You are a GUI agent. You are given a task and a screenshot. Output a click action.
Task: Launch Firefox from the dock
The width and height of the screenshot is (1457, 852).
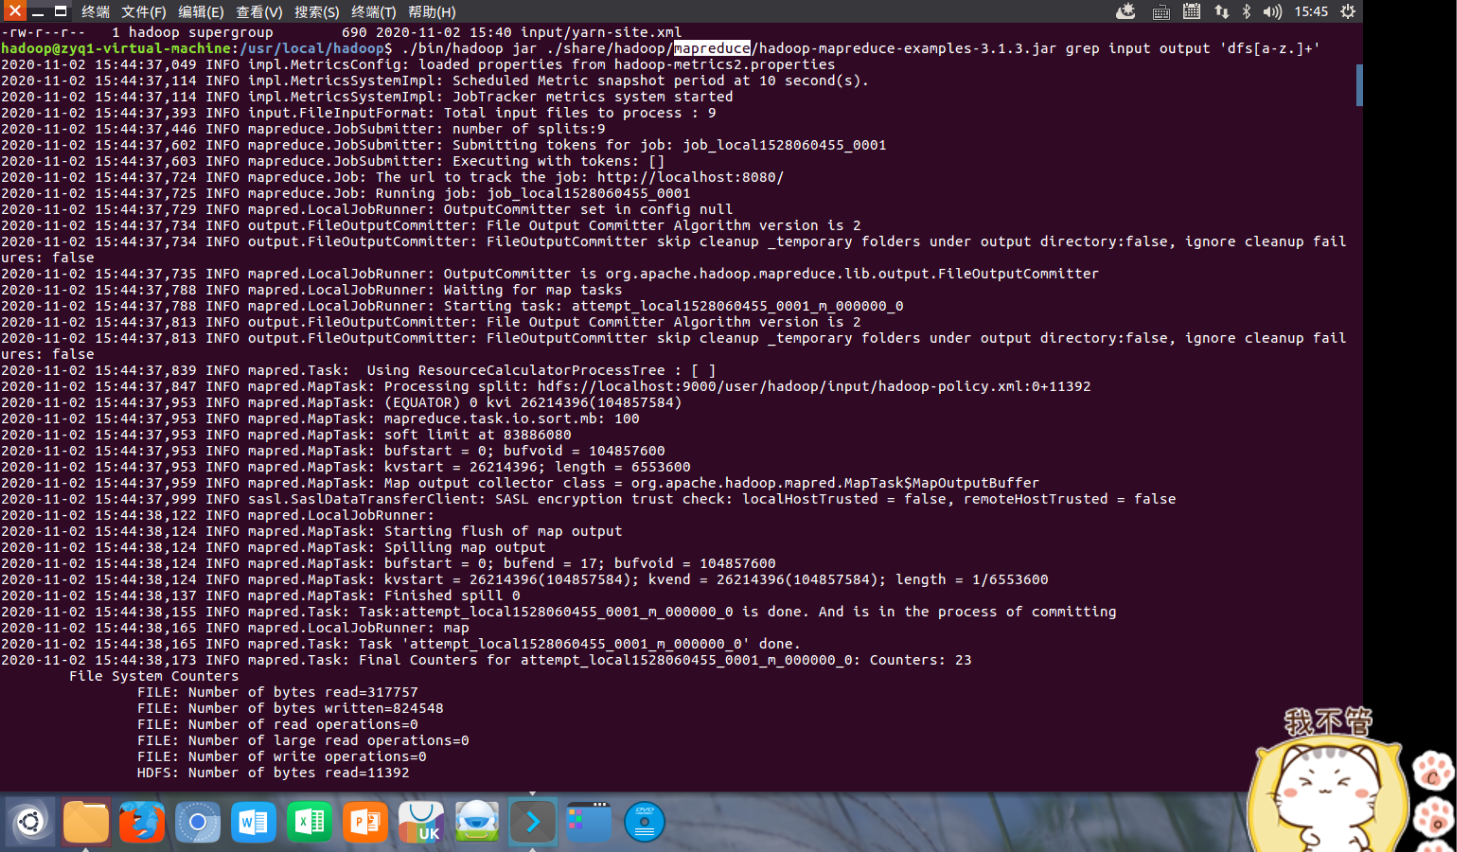pyautogui.click(x=142, y=822)
